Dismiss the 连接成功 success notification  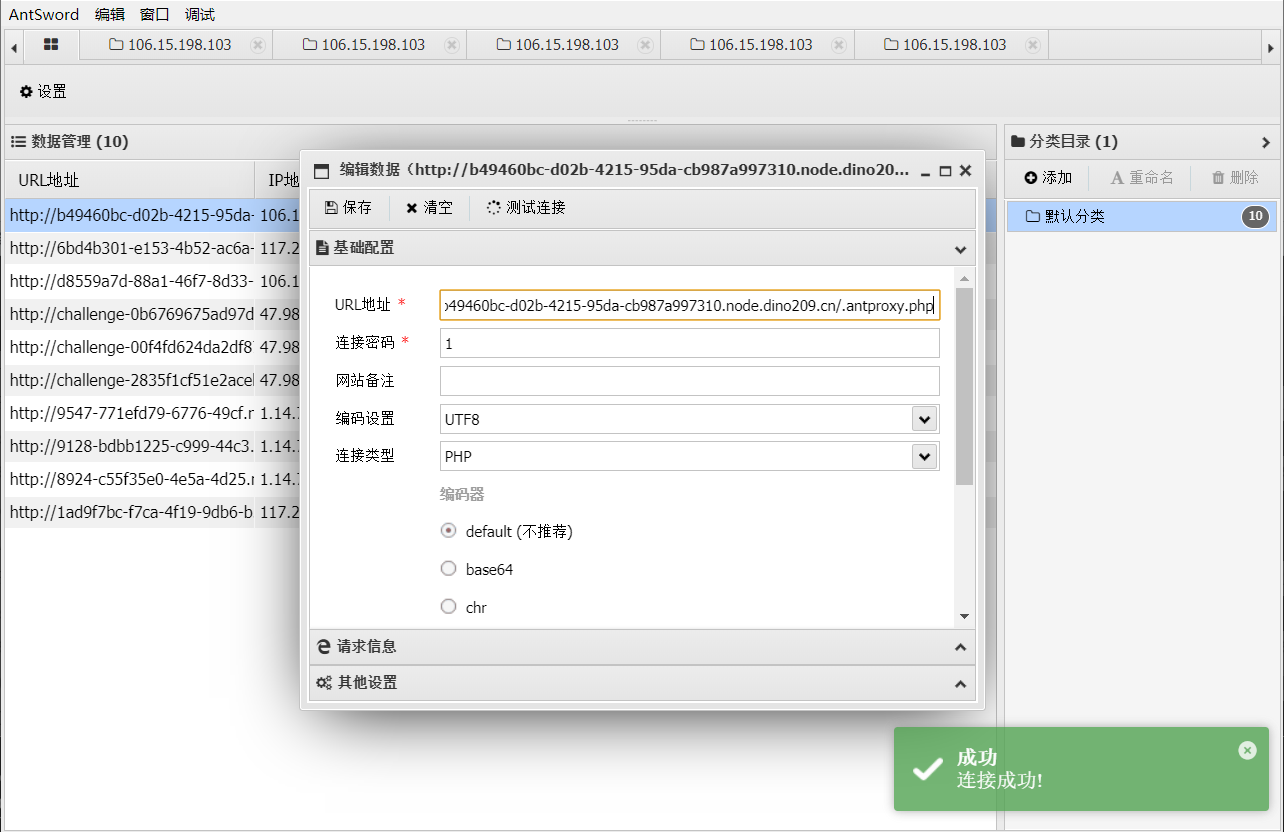pyautogui.click(x=1247, y=750)
